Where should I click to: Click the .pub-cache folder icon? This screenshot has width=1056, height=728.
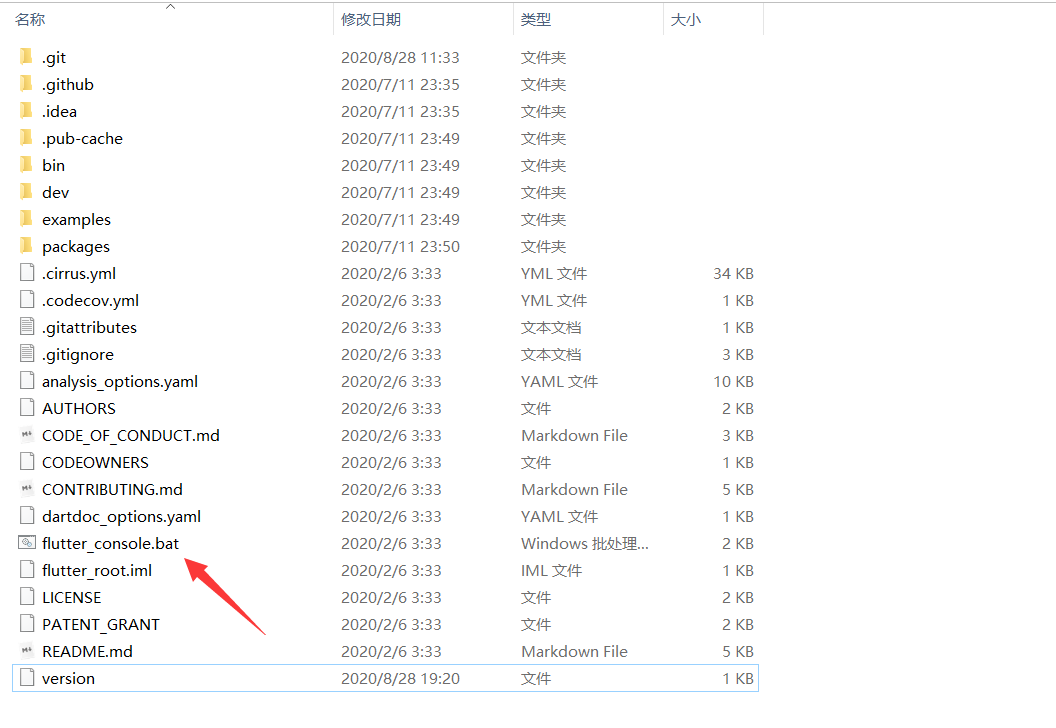coord(26,137)
